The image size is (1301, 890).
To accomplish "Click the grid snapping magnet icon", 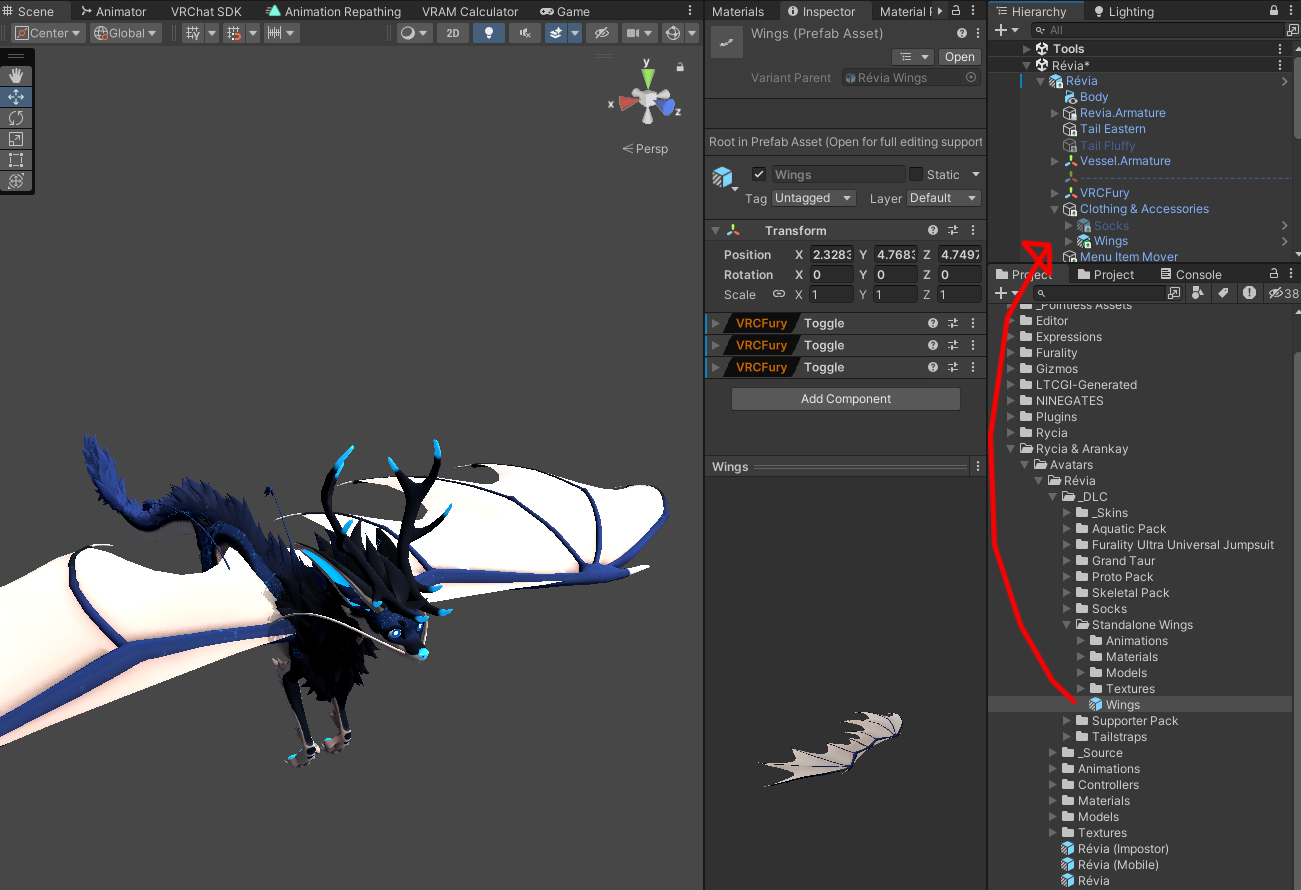I will [x=234, y=33].
